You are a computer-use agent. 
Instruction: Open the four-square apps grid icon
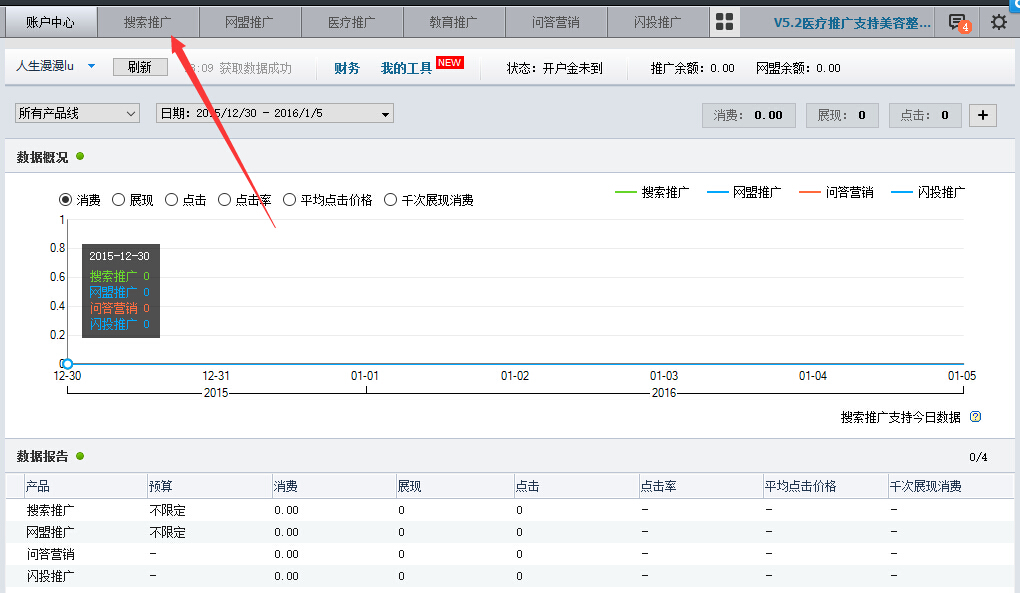coord(724,22)
